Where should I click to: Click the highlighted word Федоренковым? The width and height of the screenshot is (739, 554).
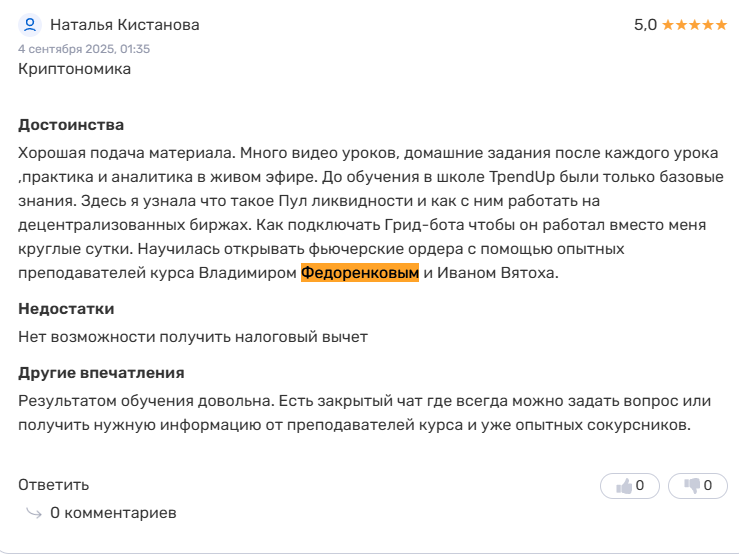coord(360,272)
